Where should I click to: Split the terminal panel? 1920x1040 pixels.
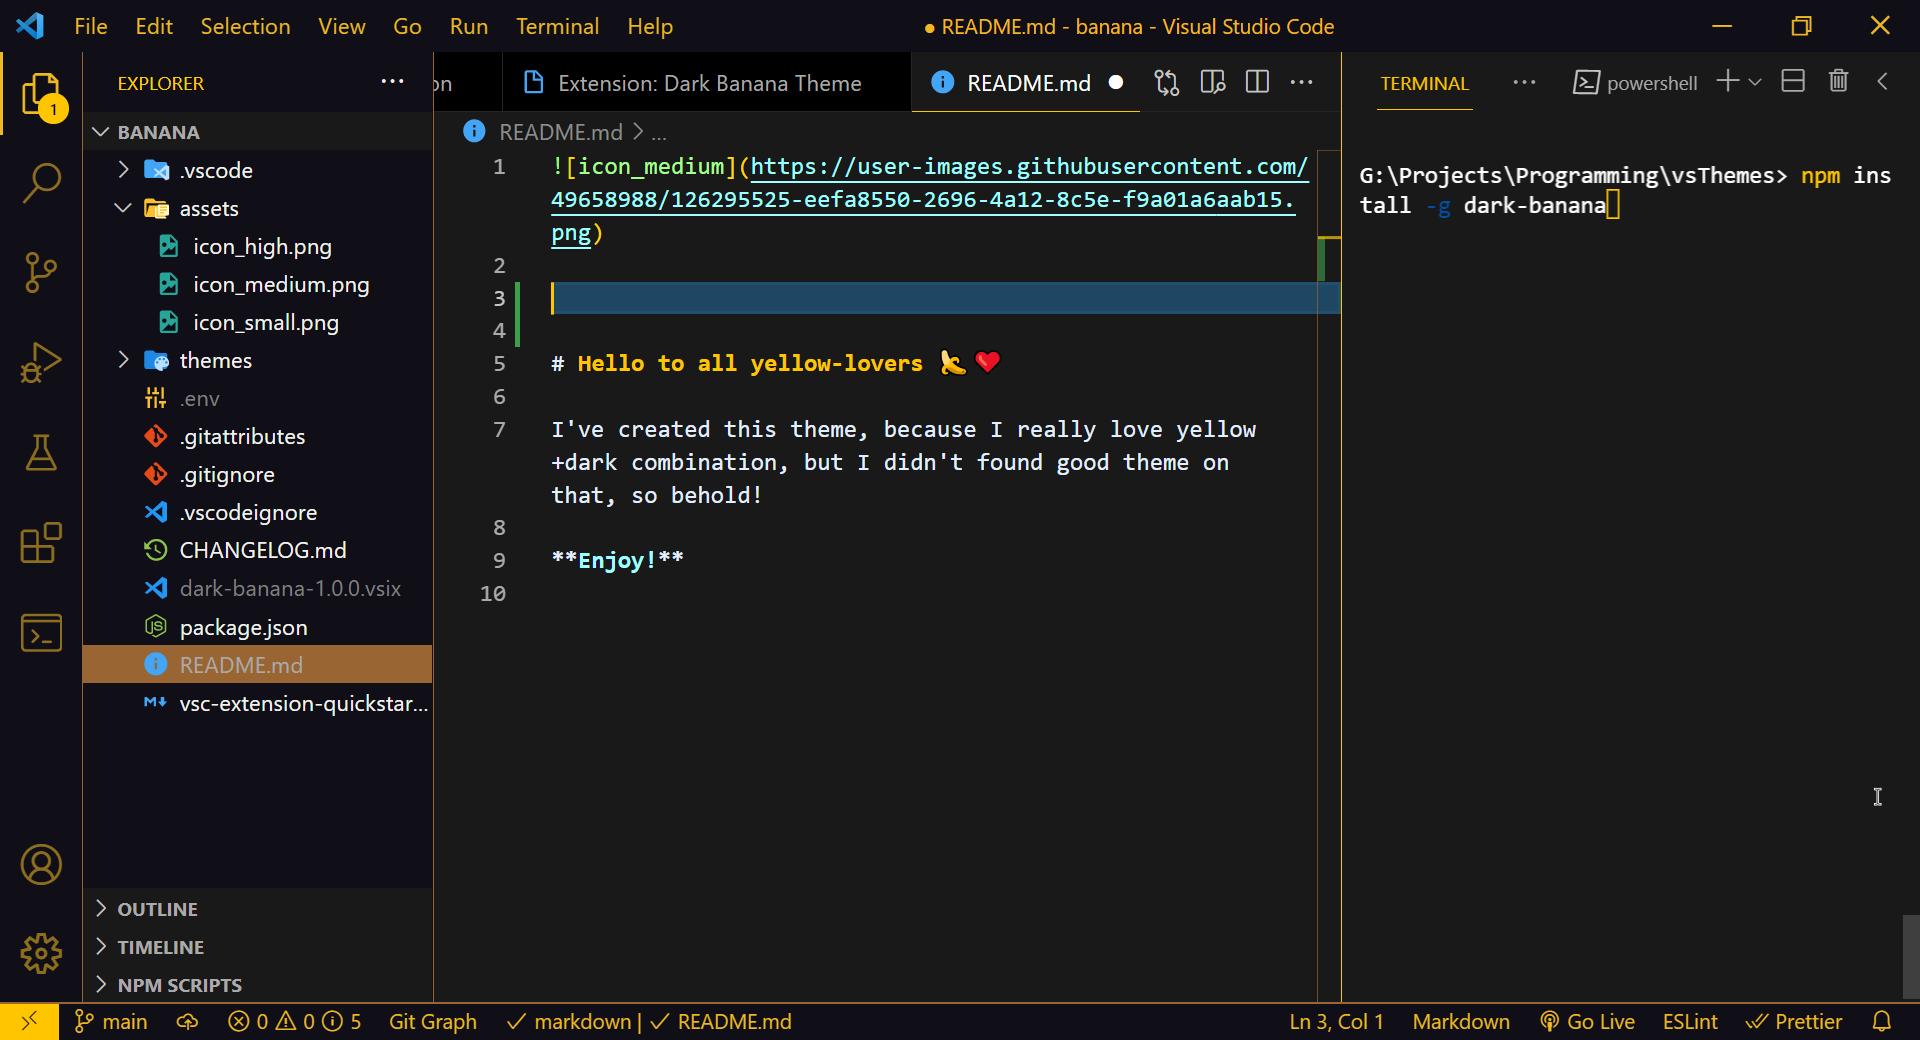[1792, 81]
